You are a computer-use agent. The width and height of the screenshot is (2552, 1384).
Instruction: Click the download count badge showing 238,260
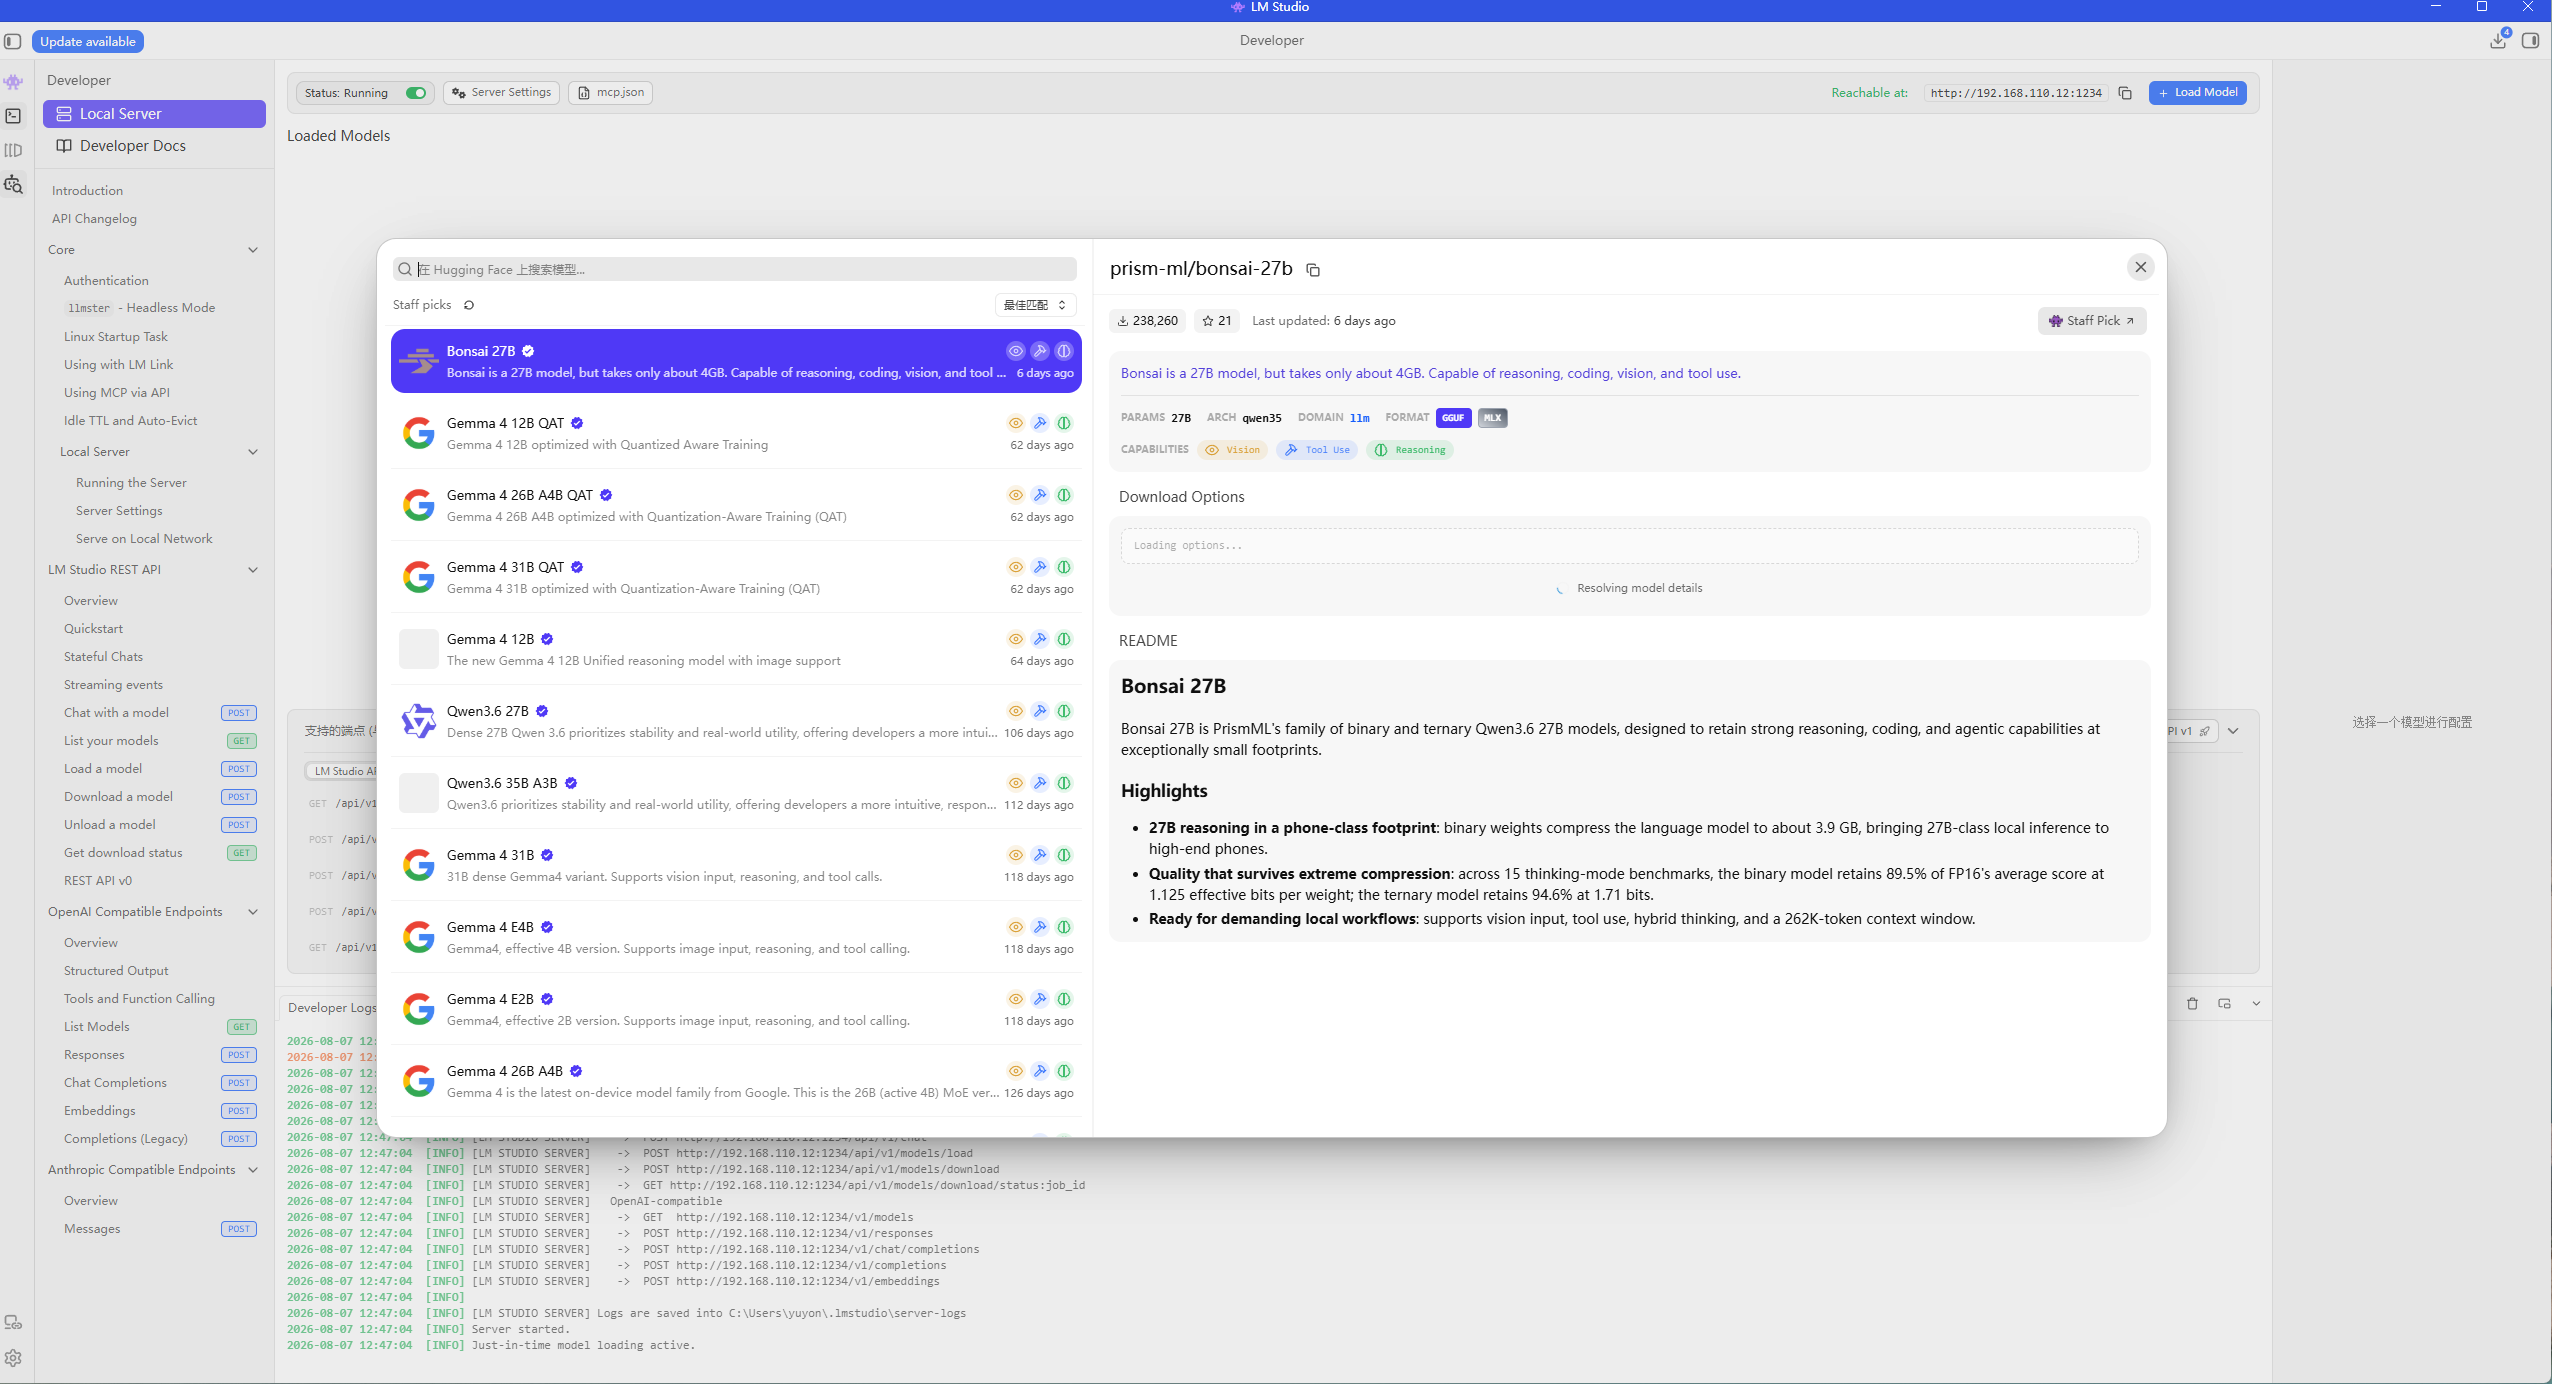coord(1148,321)
